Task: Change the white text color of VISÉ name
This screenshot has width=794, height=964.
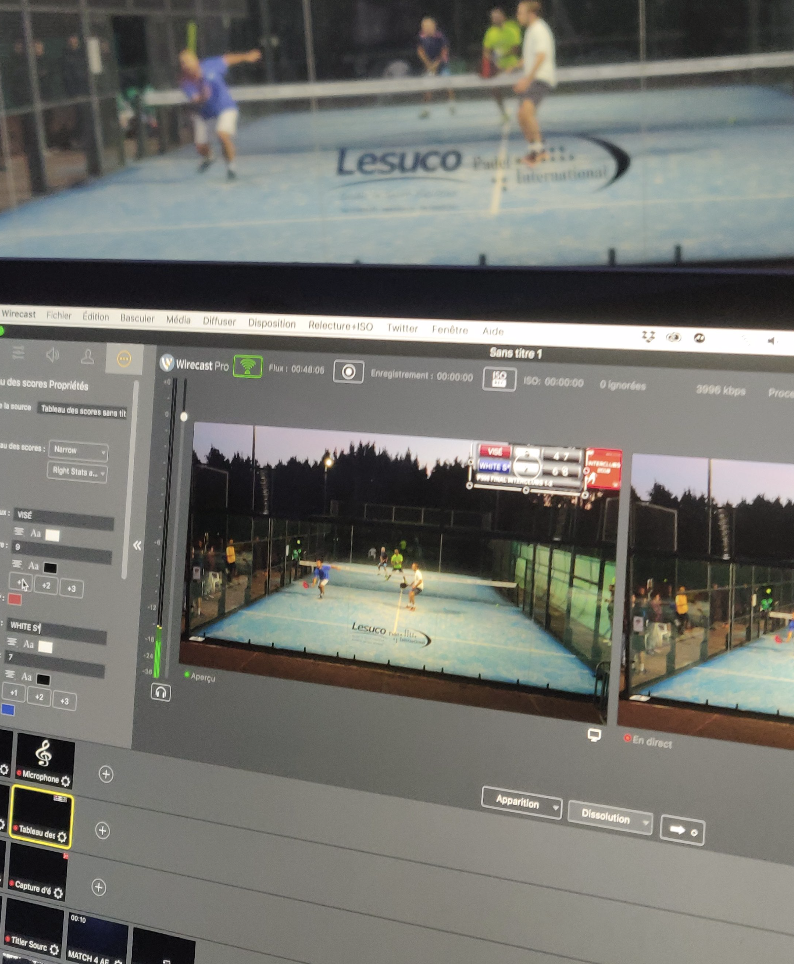Action: (x=53, y=535)
